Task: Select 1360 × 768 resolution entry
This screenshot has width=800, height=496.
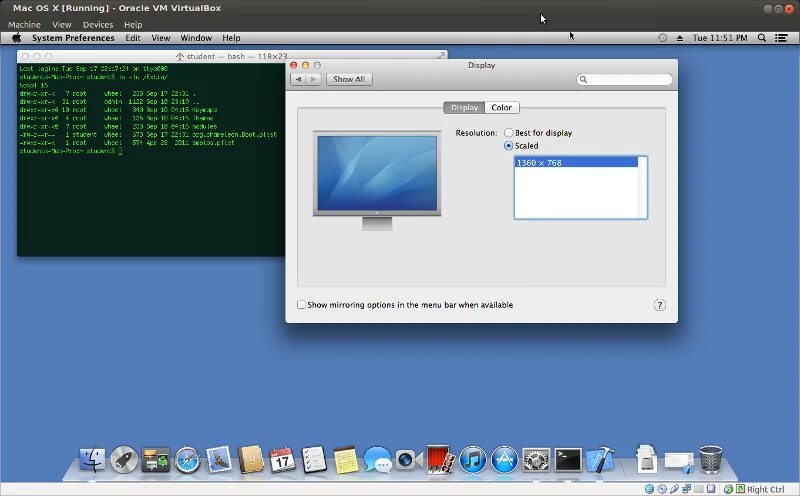Action: click(x=576, y=163)
